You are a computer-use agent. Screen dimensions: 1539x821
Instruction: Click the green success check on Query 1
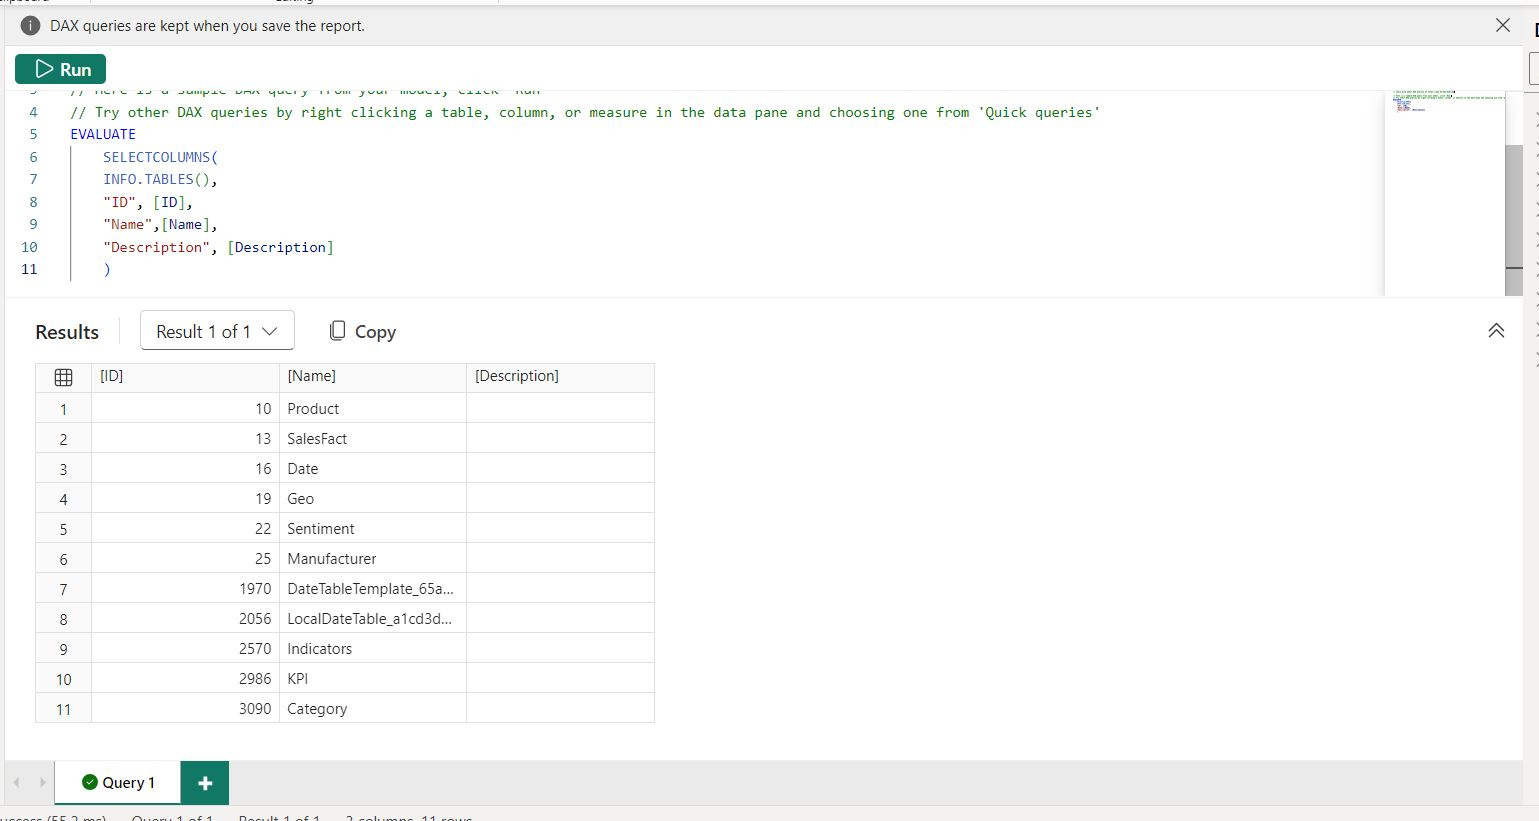90,782
